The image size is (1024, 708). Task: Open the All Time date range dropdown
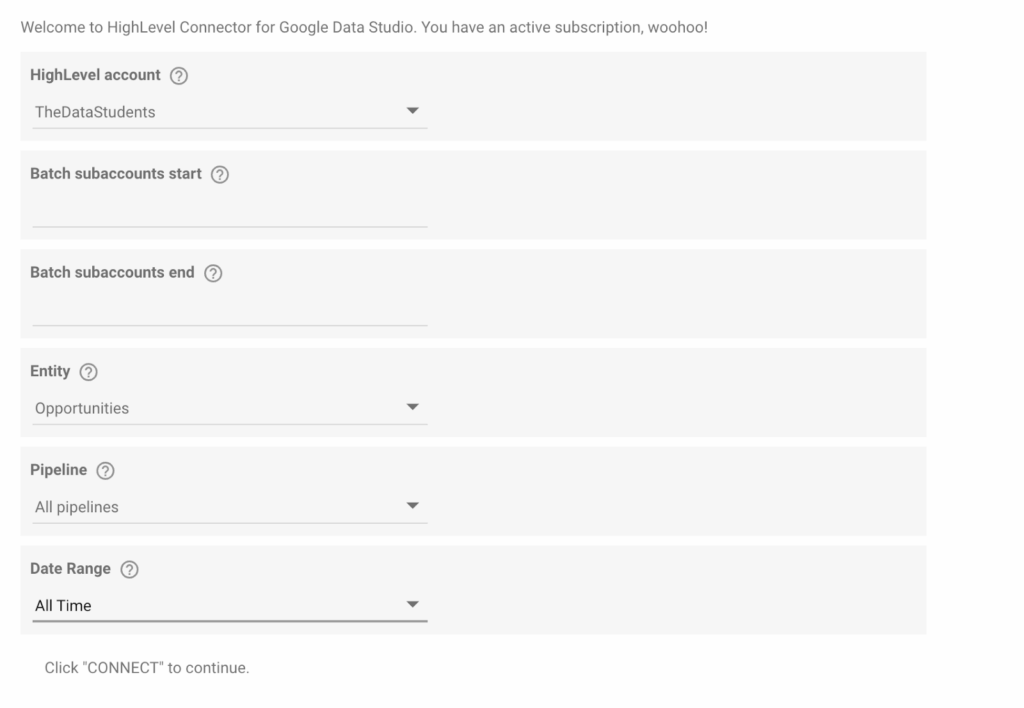click(229, 605)
